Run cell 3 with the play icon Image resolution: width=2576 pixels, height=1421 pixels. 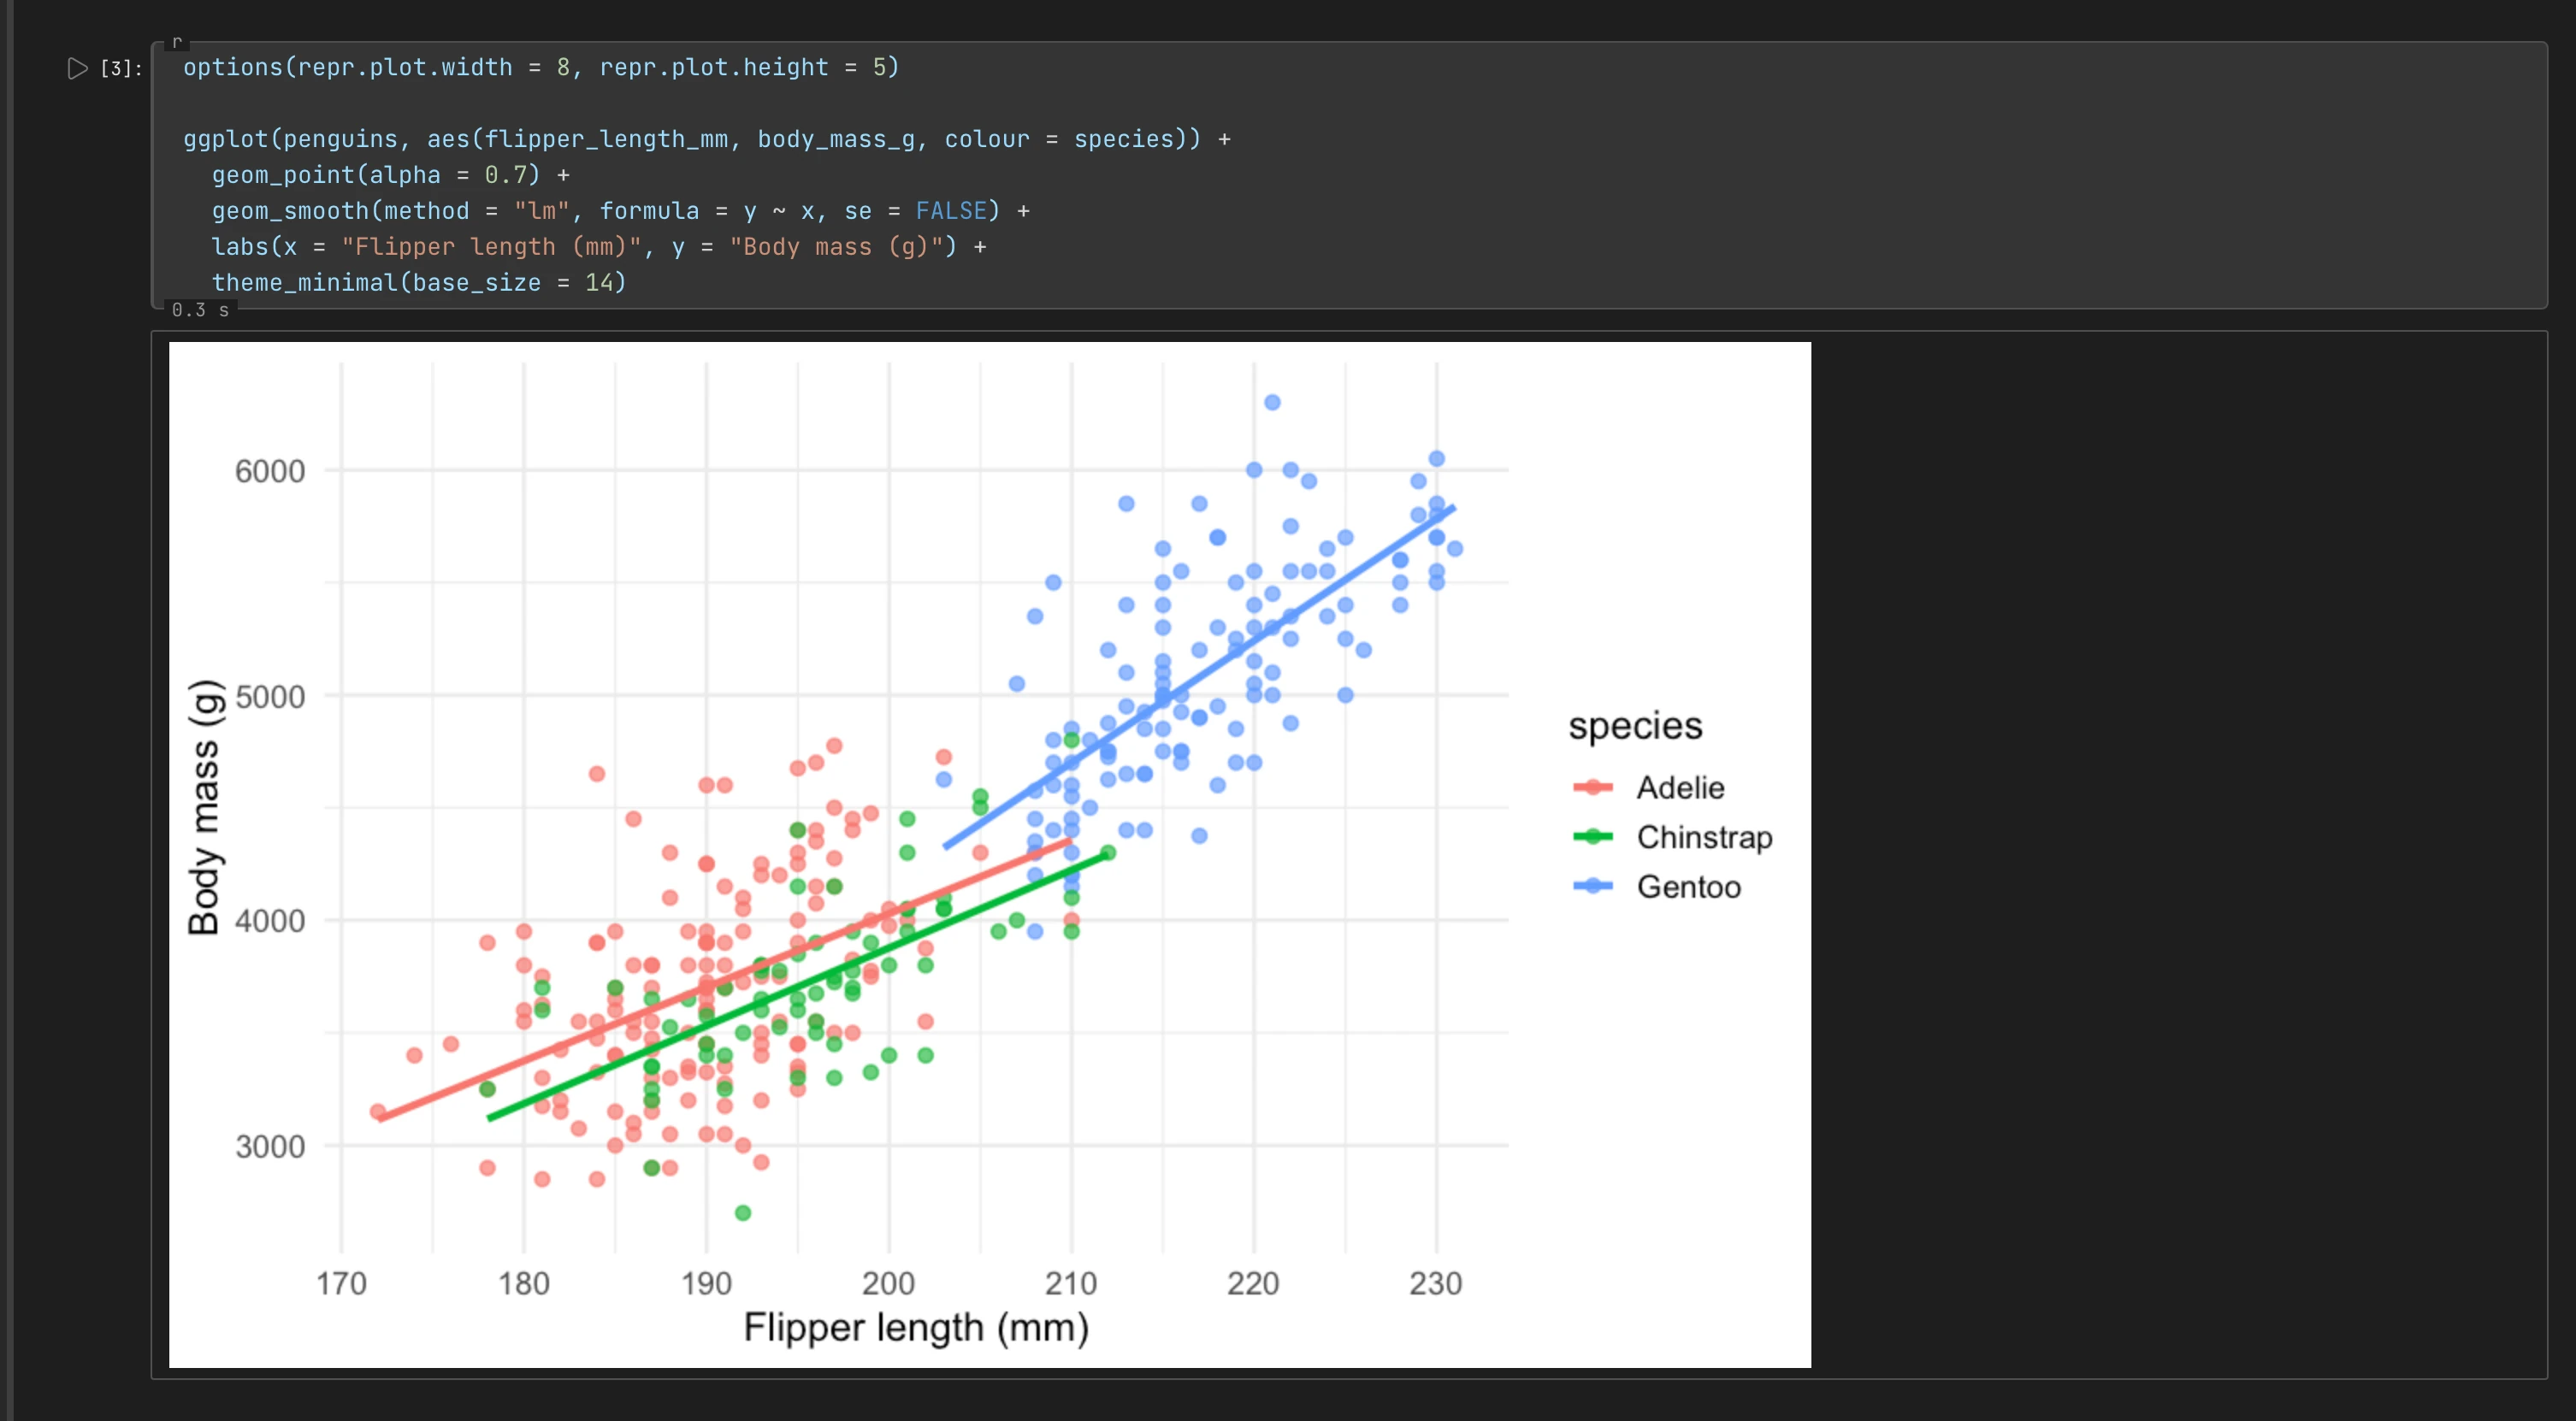tap(77, 68)
